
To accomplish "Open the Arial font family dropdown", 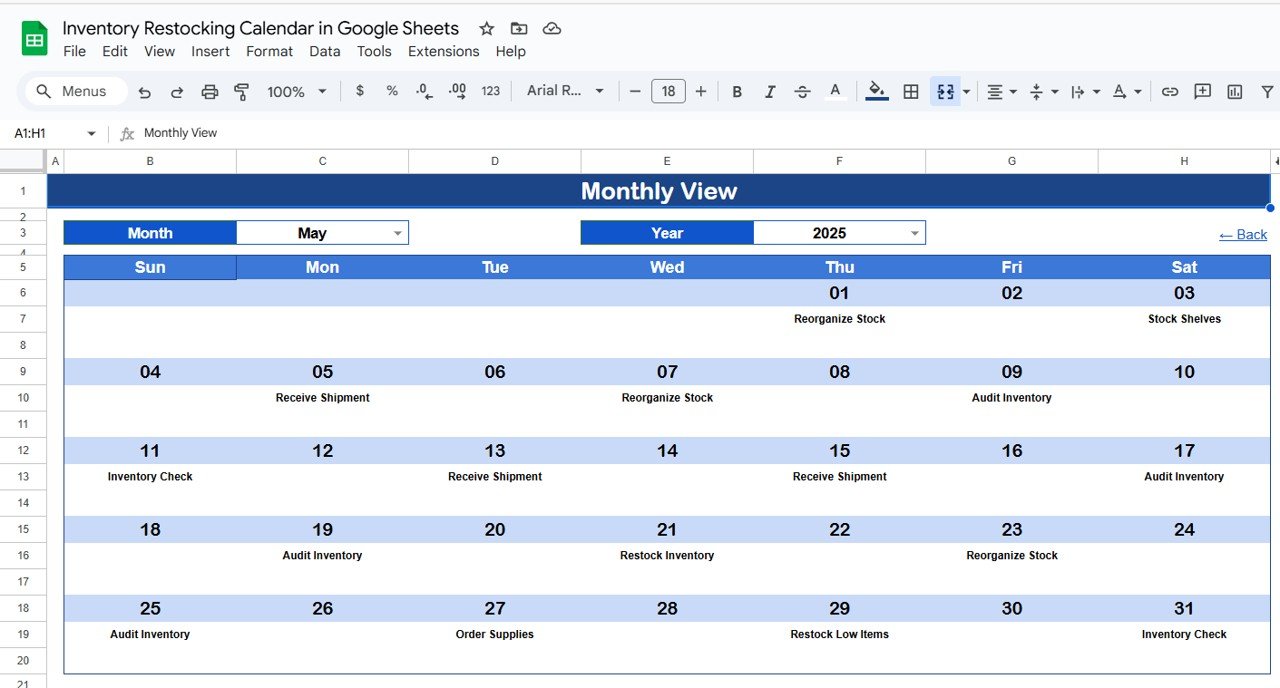I will (565, 91).
